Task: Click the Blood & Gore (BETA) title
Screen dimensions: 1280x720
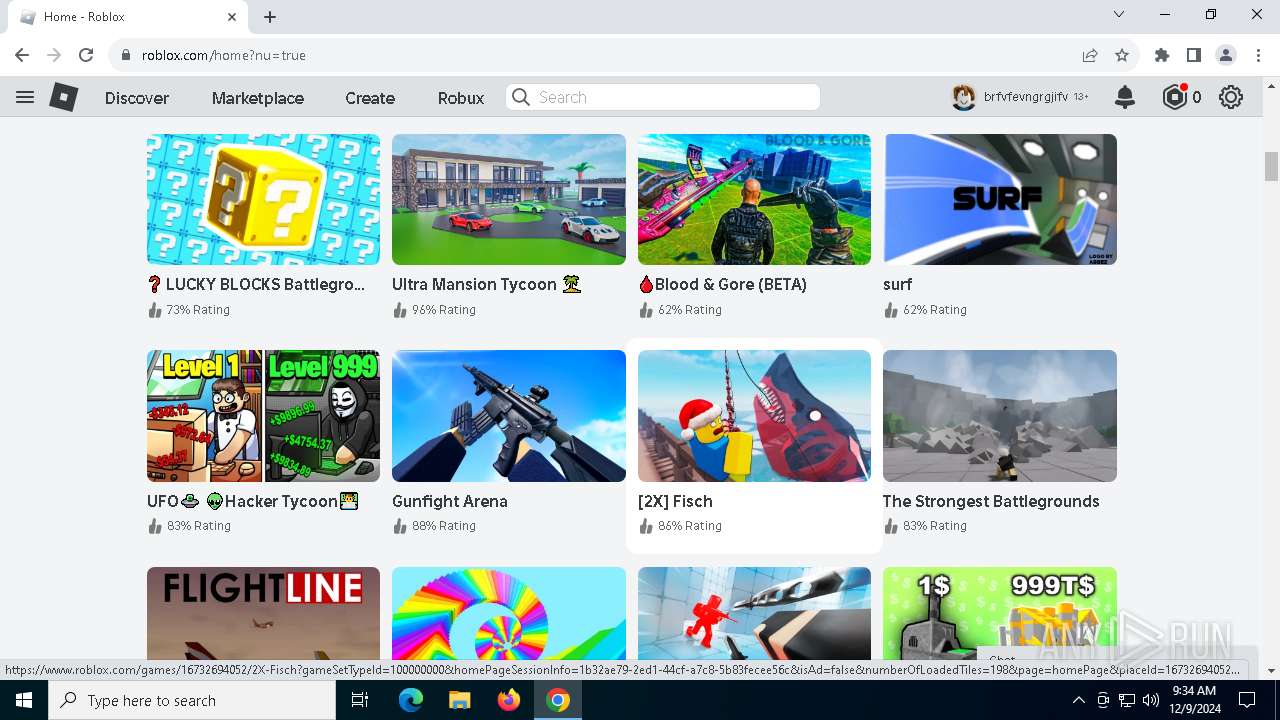Action: tap(722, 284)
